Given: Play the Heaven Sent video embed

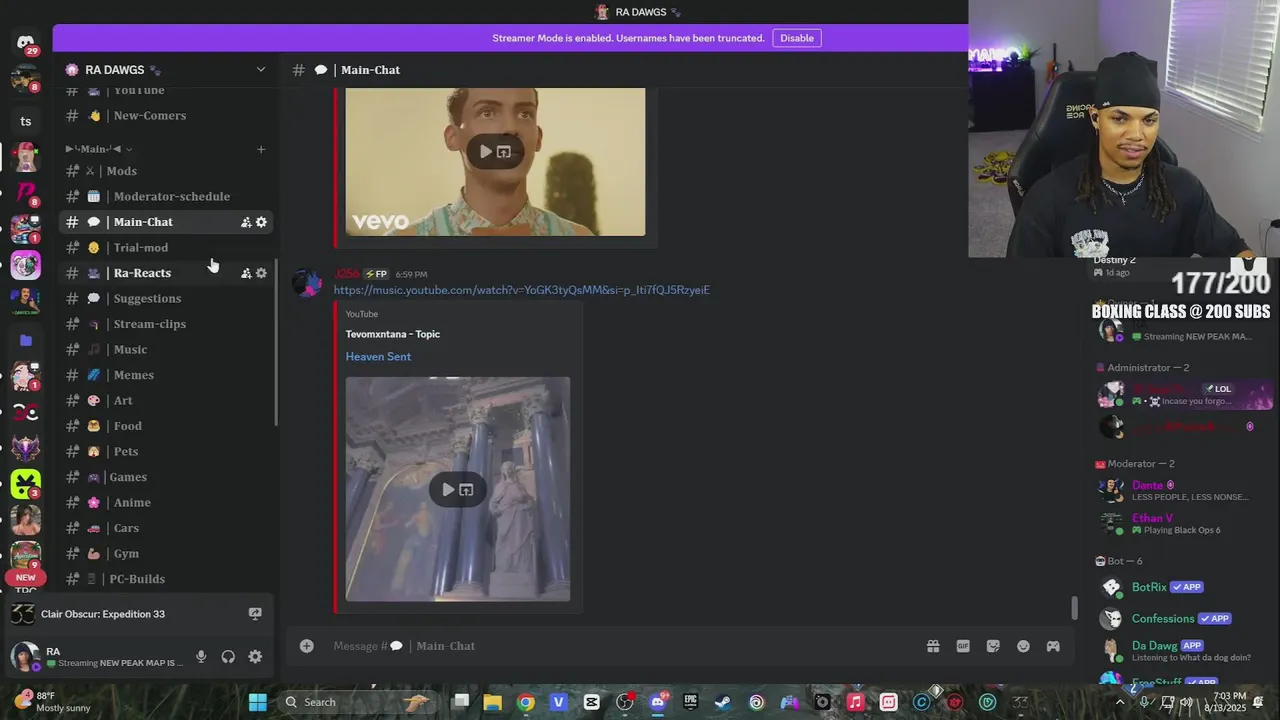Looking at the screenshot, I should [x=448, y=490].
